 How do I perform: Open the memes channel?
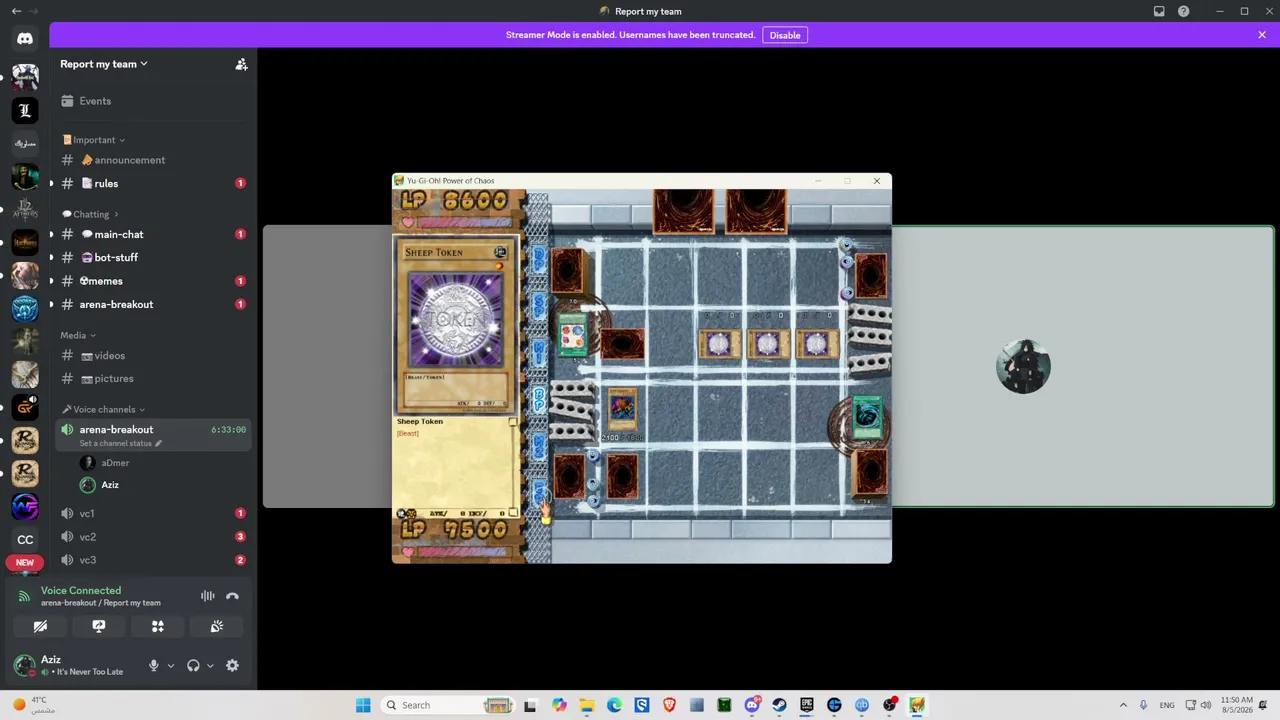coord(153,281)
